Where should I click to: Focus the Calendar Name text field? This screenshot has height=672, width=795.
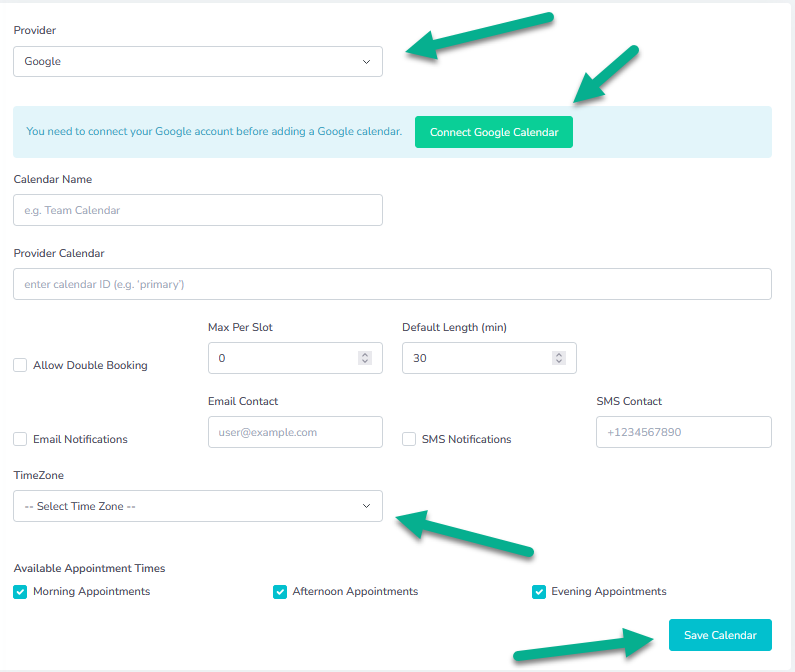tap(197, 210)
